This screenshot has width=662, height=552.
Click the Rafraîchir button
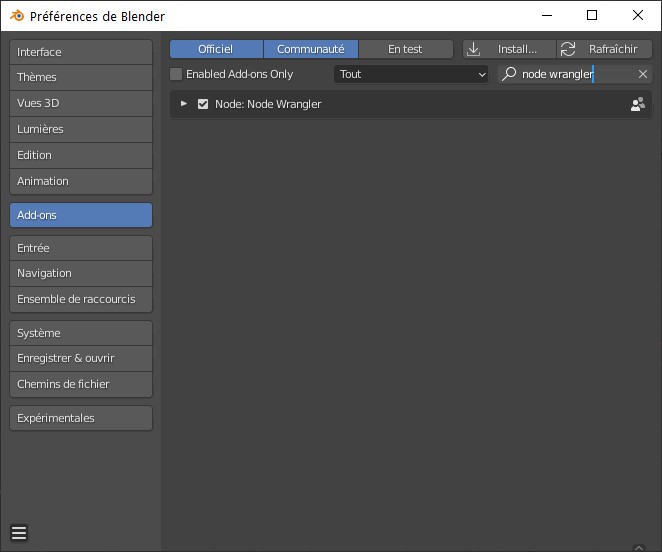(605, 49)
